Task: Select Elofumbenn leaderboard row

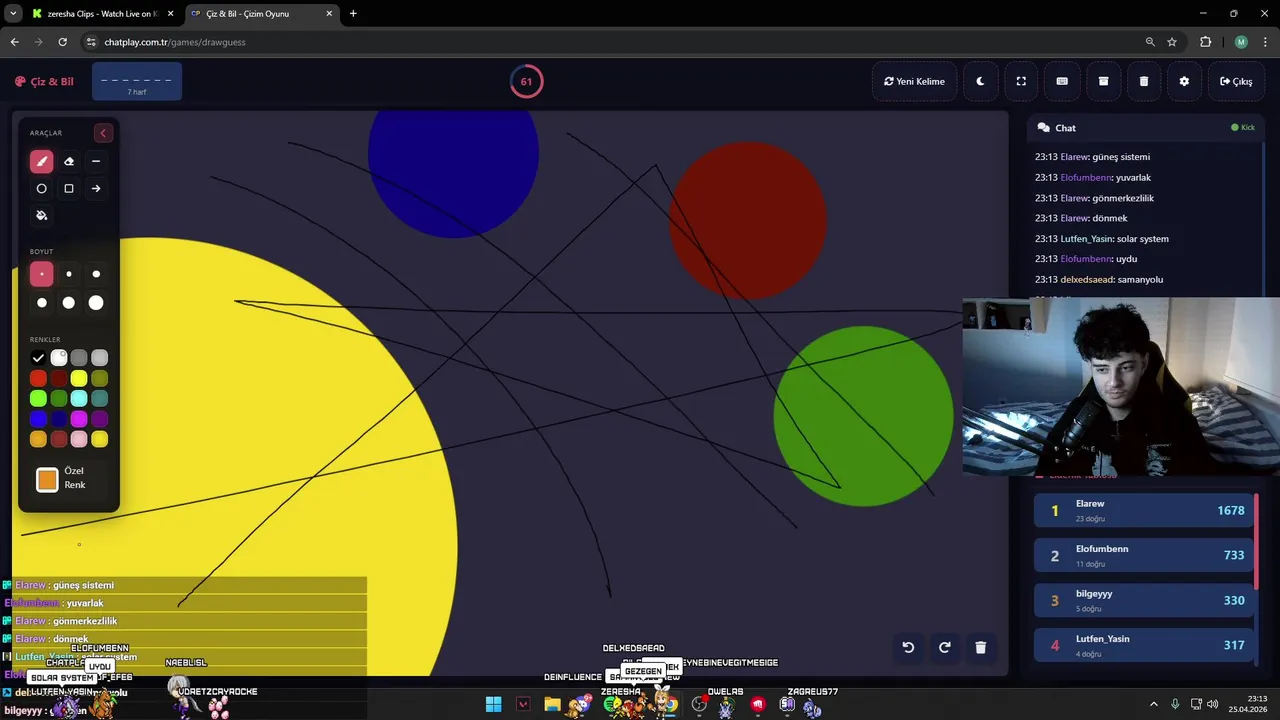Action: coord(1144,555)
